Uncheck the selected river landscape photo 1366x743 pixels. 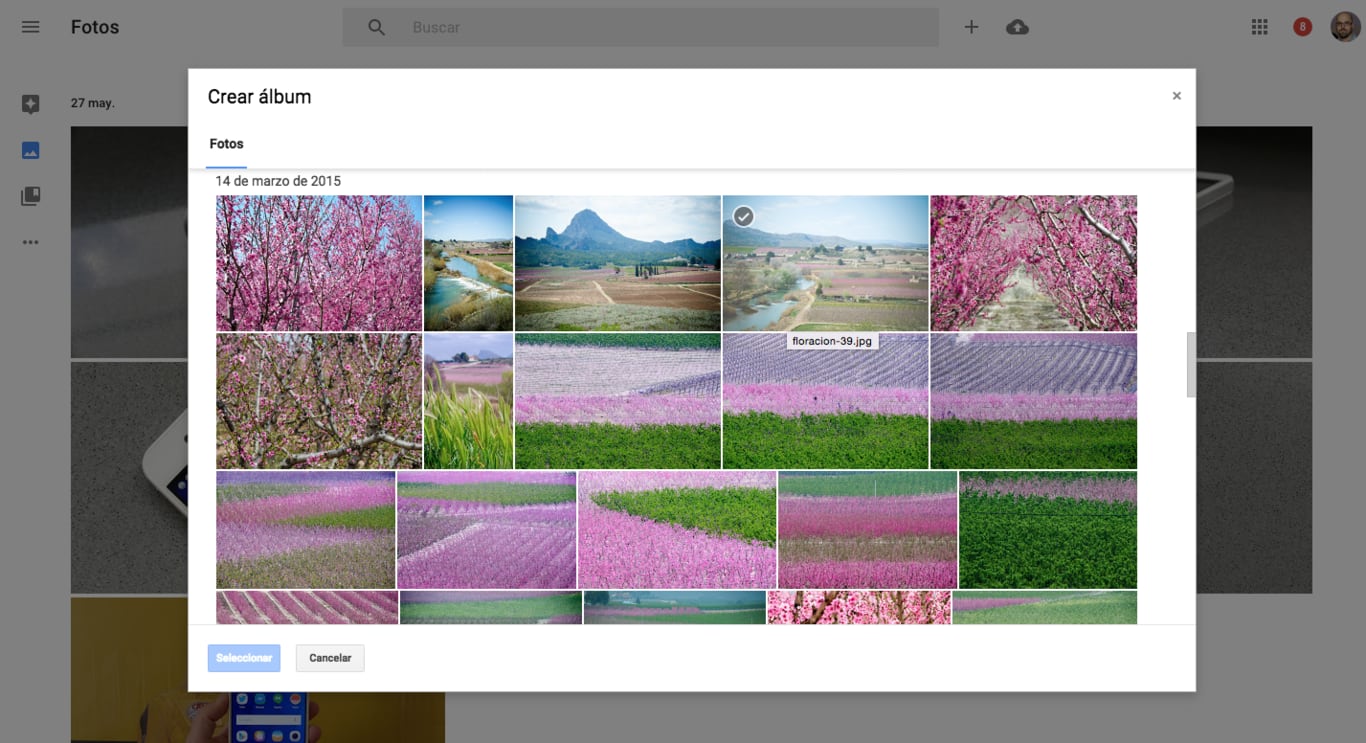[x=743, y=216]
